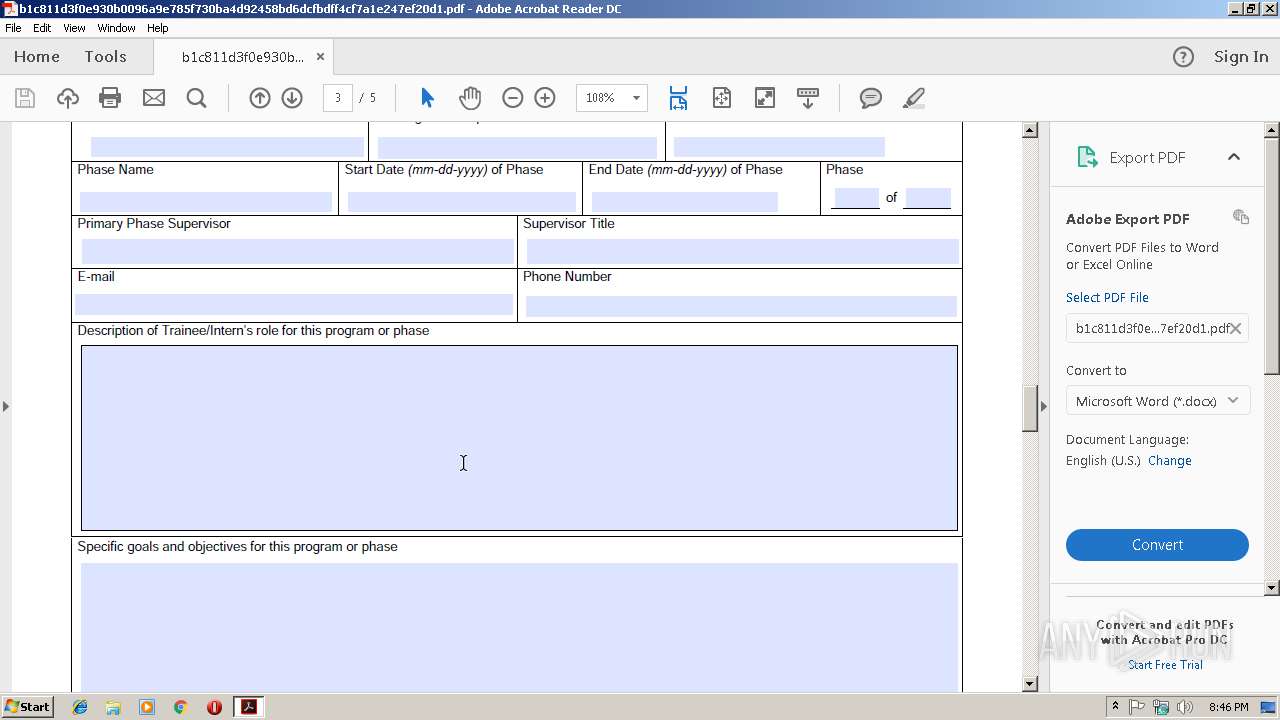Close the document tab
The height and width of the screenshot is (720, 1280).
coord(320,57)
